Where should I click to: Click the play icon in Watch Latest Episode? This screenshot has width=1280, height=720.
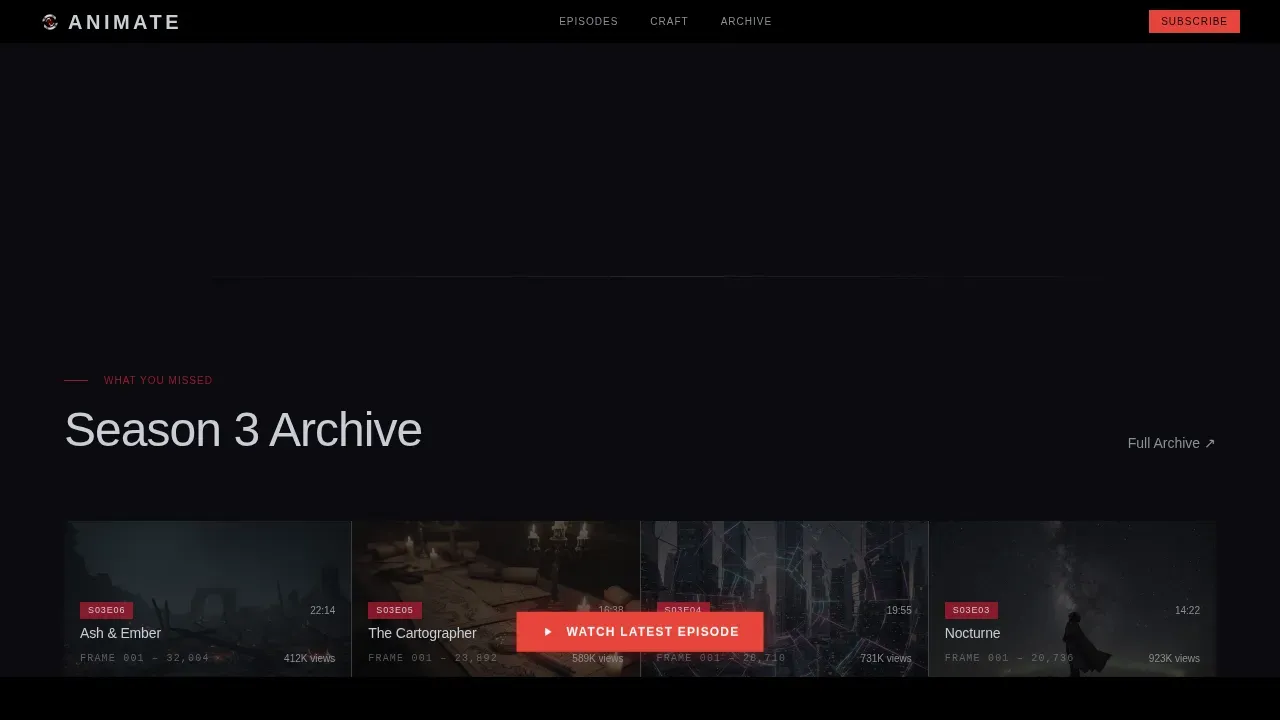(x=548, y=632)
